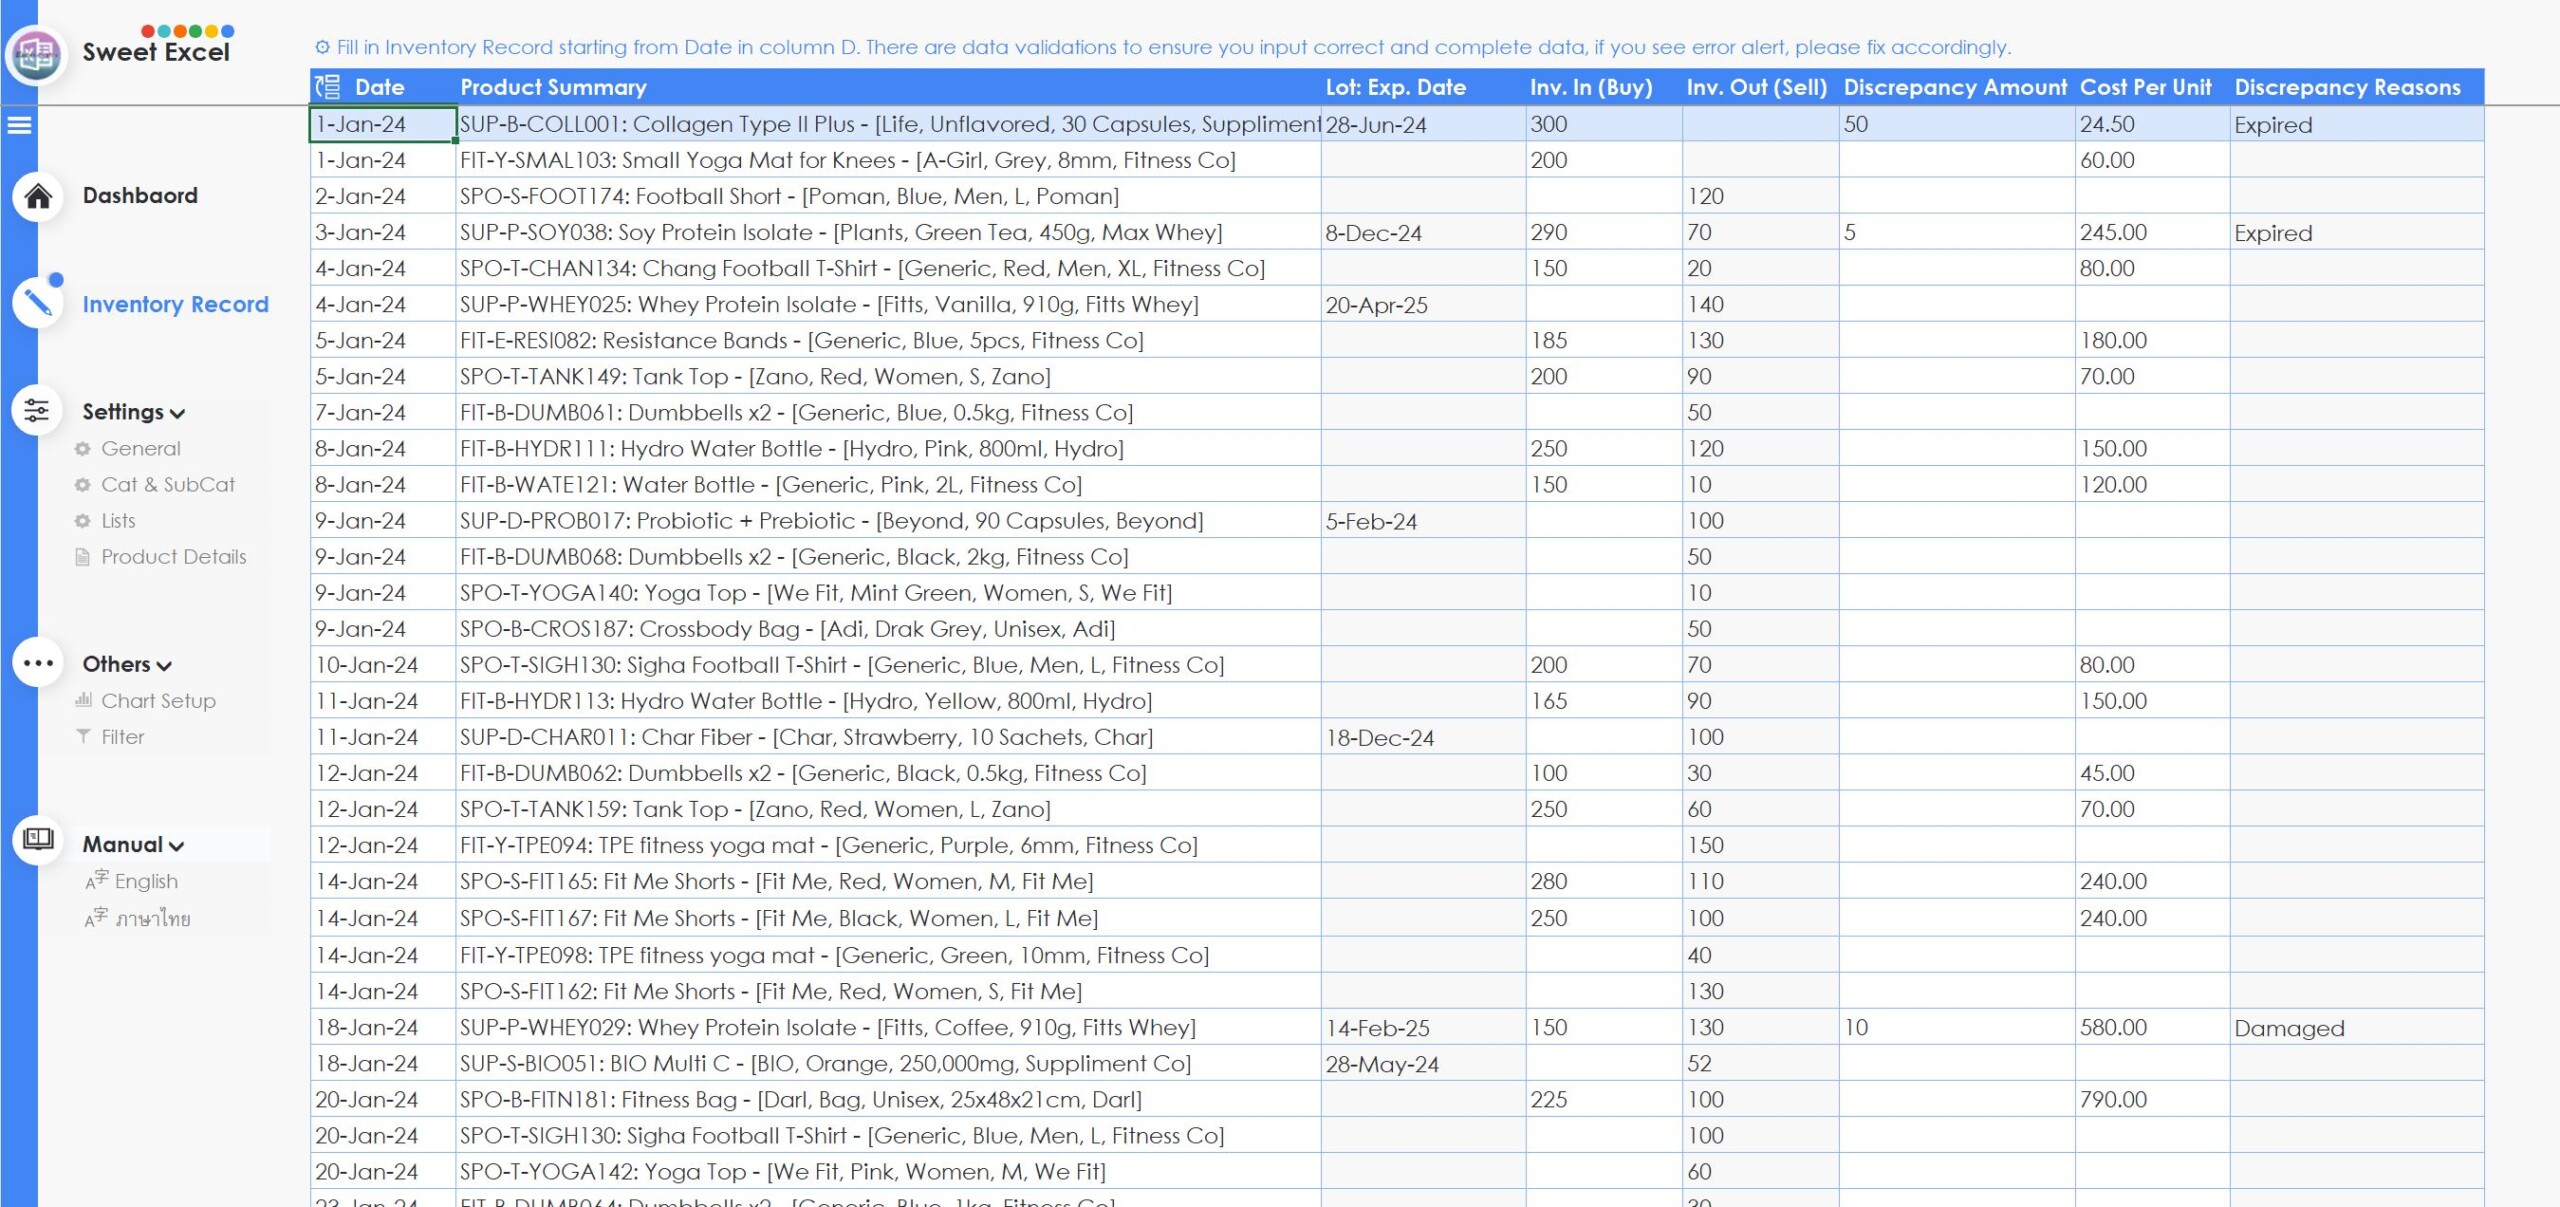
Task: Select the Crossbody Bag product cell
Action: pos(889,629)
